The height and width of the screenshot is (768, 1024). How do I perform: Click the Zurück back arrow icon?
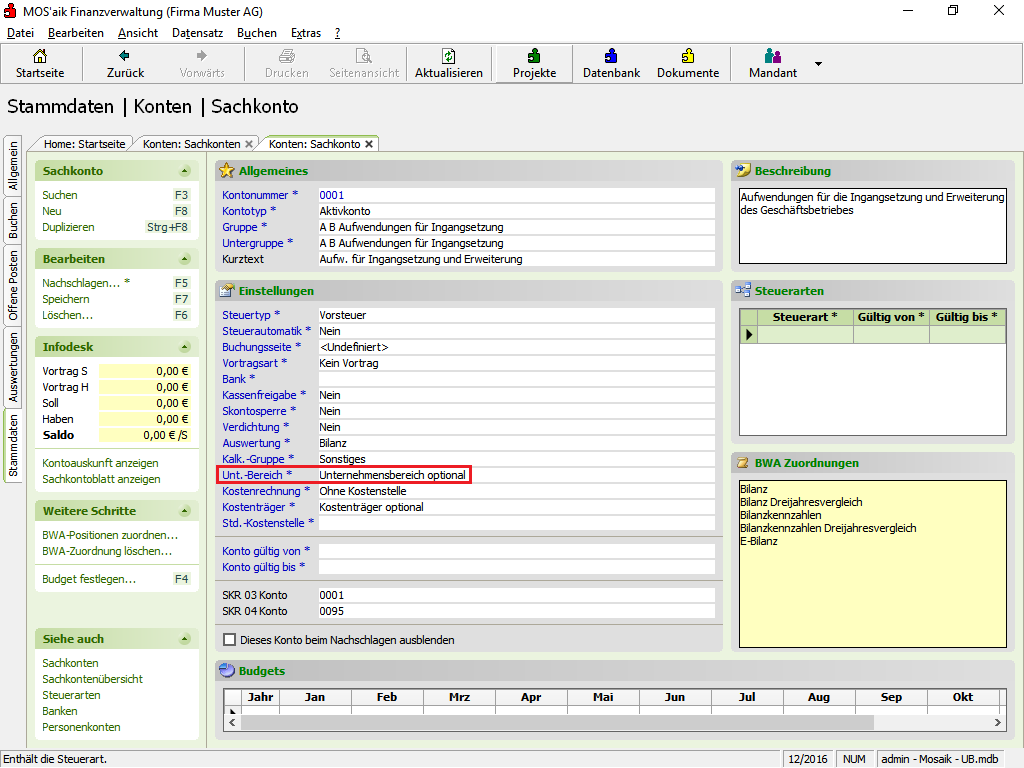(x=125, y=56)
